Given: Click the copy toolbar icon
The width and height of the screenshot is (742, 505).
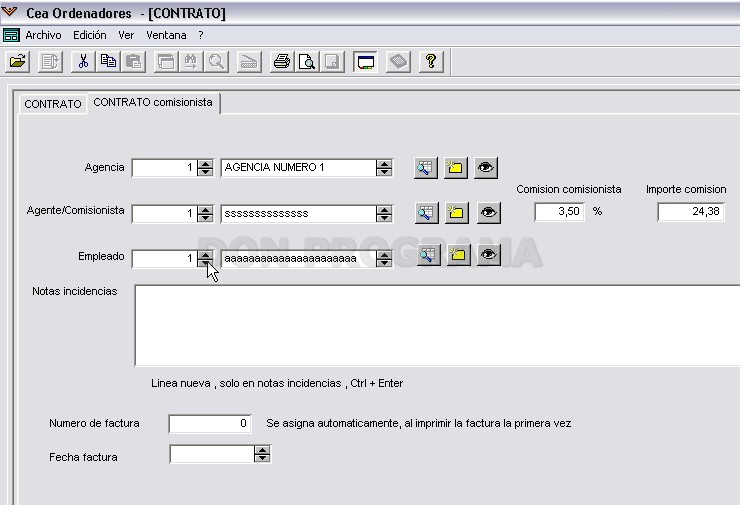Looking at the screenshot, I should (x=108, y=62).
